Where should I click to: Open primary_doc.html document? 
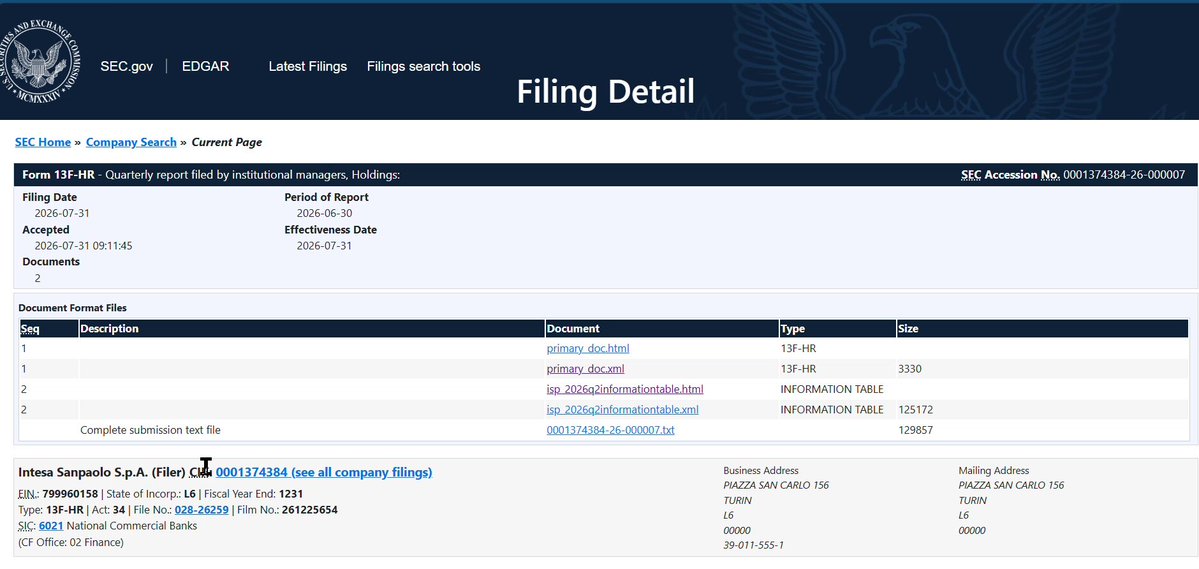[588, 349]
